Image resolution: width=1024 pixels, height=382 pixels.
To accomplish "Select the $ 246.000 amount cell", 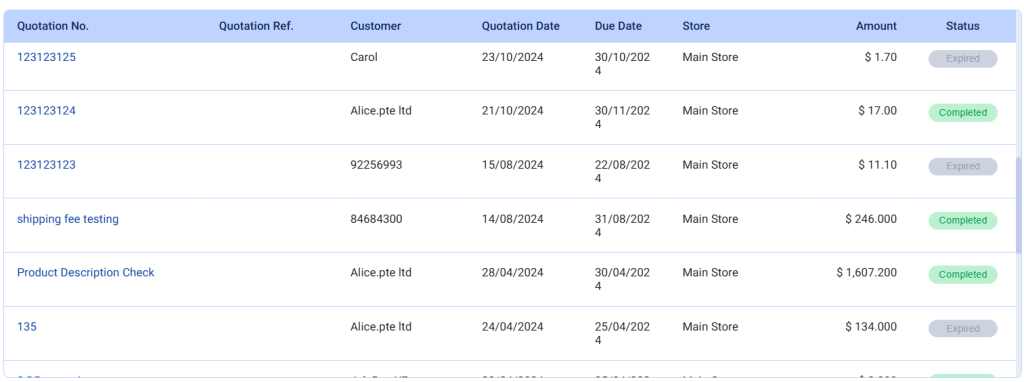I will point(871,219).
